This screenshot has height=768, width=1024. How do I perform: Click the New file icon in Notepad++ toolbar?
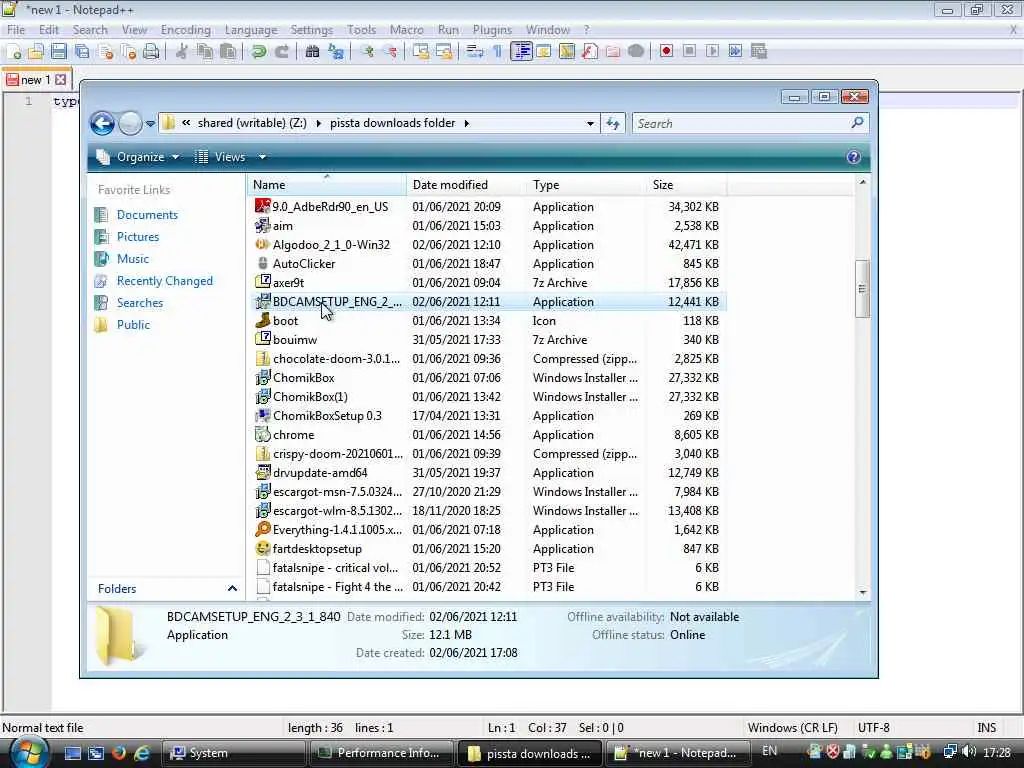[x=14, y=52]
